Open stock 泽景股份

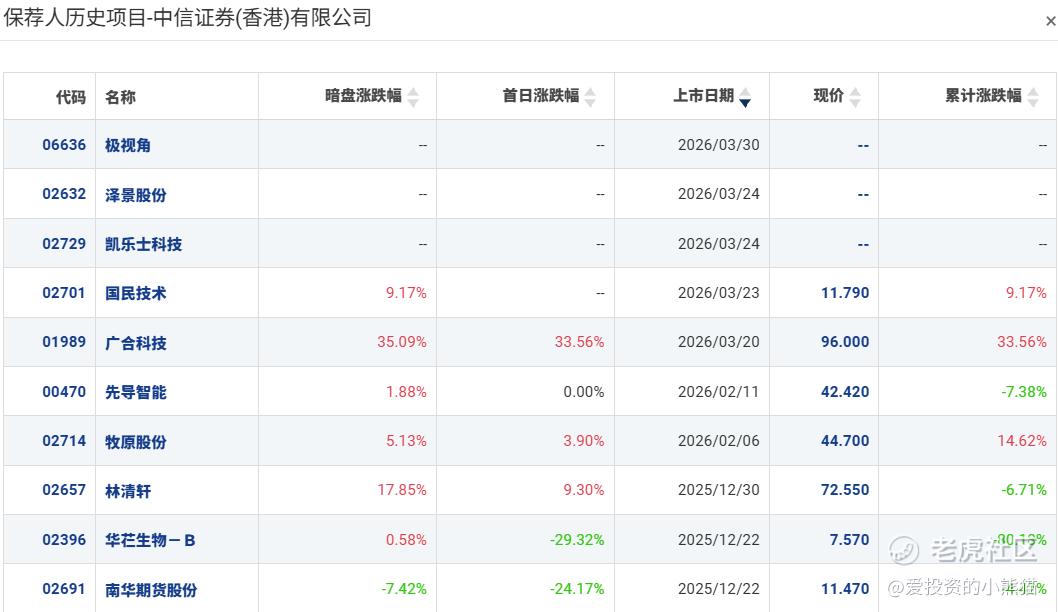(136, 195)
